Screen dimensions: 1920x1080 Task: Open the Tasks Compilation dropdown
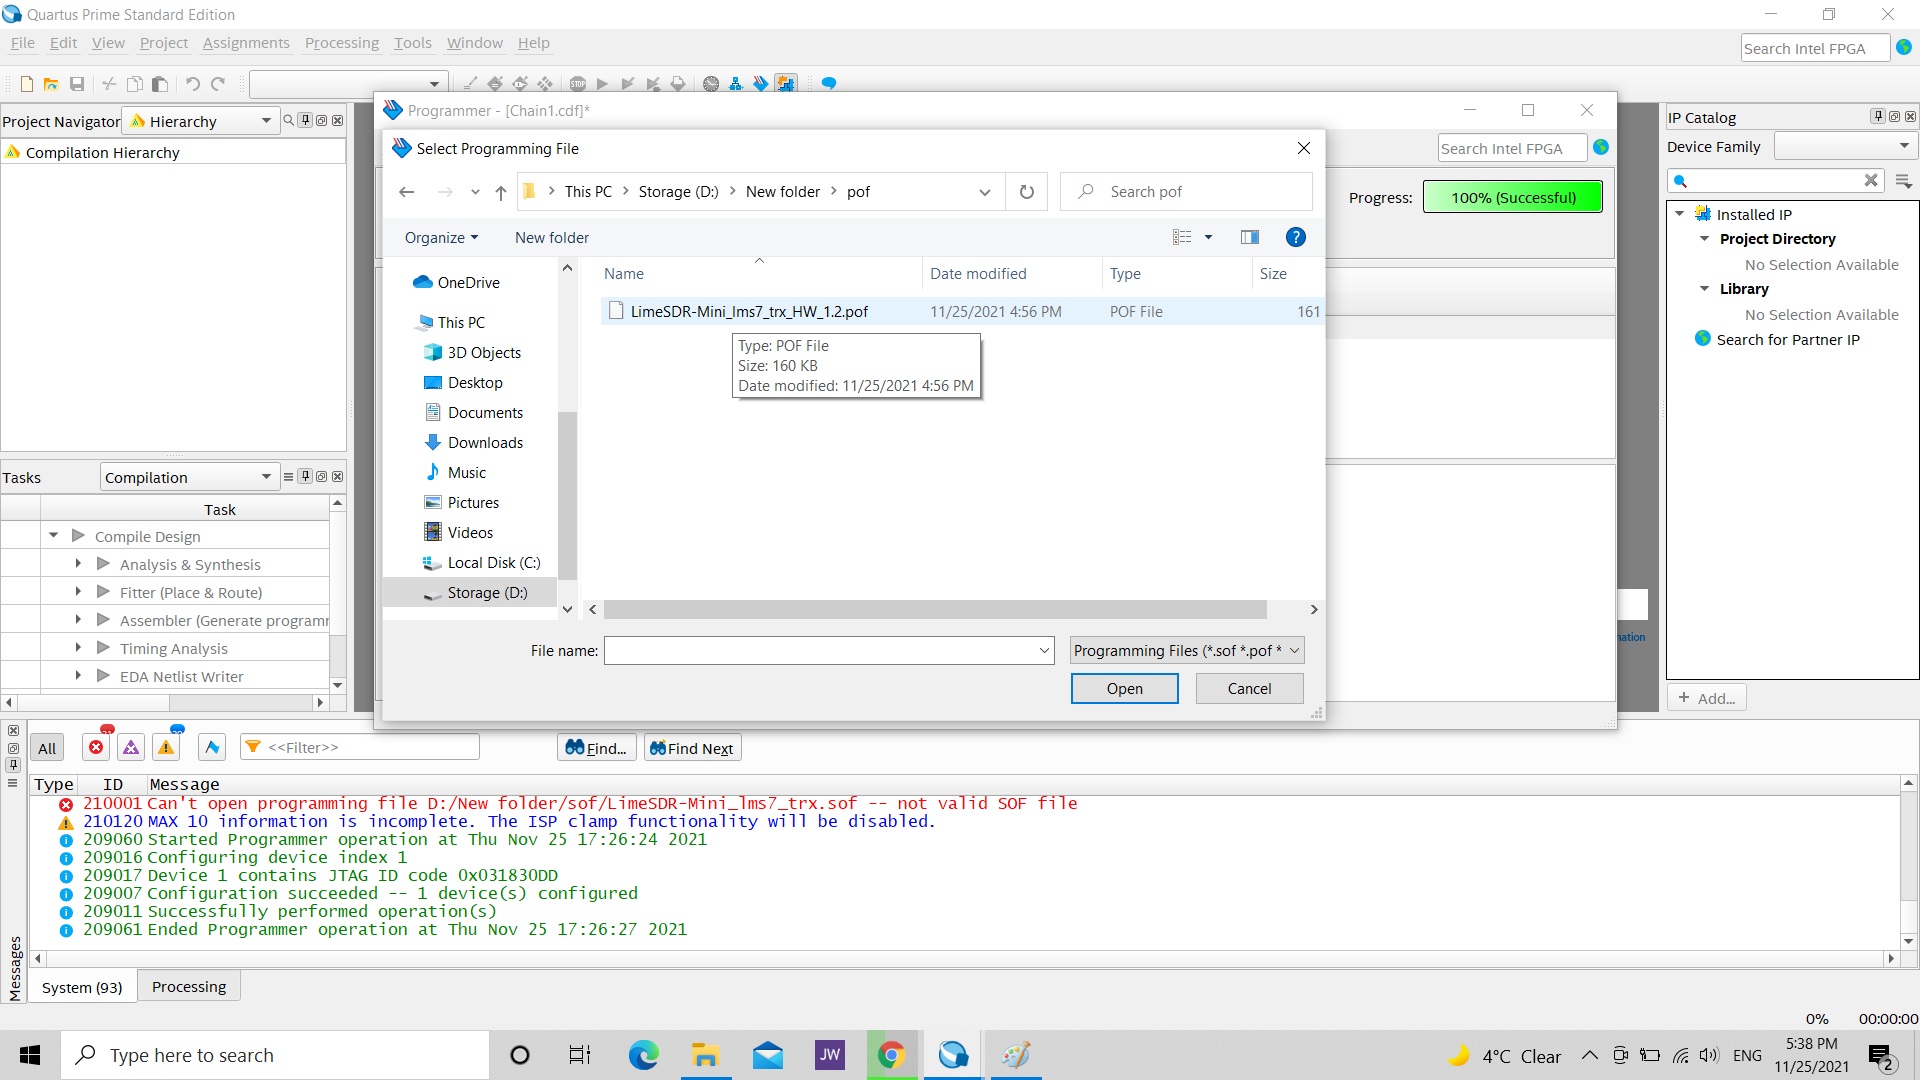pyautogui.click(x=187, y=478)
